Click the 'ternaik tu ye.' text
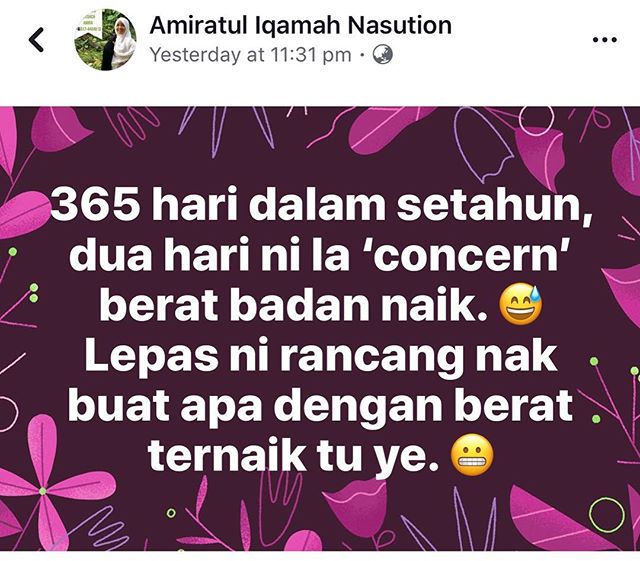The height and width of the screenshot is (561, 640). pyautogui.click(x=294, y=456)
